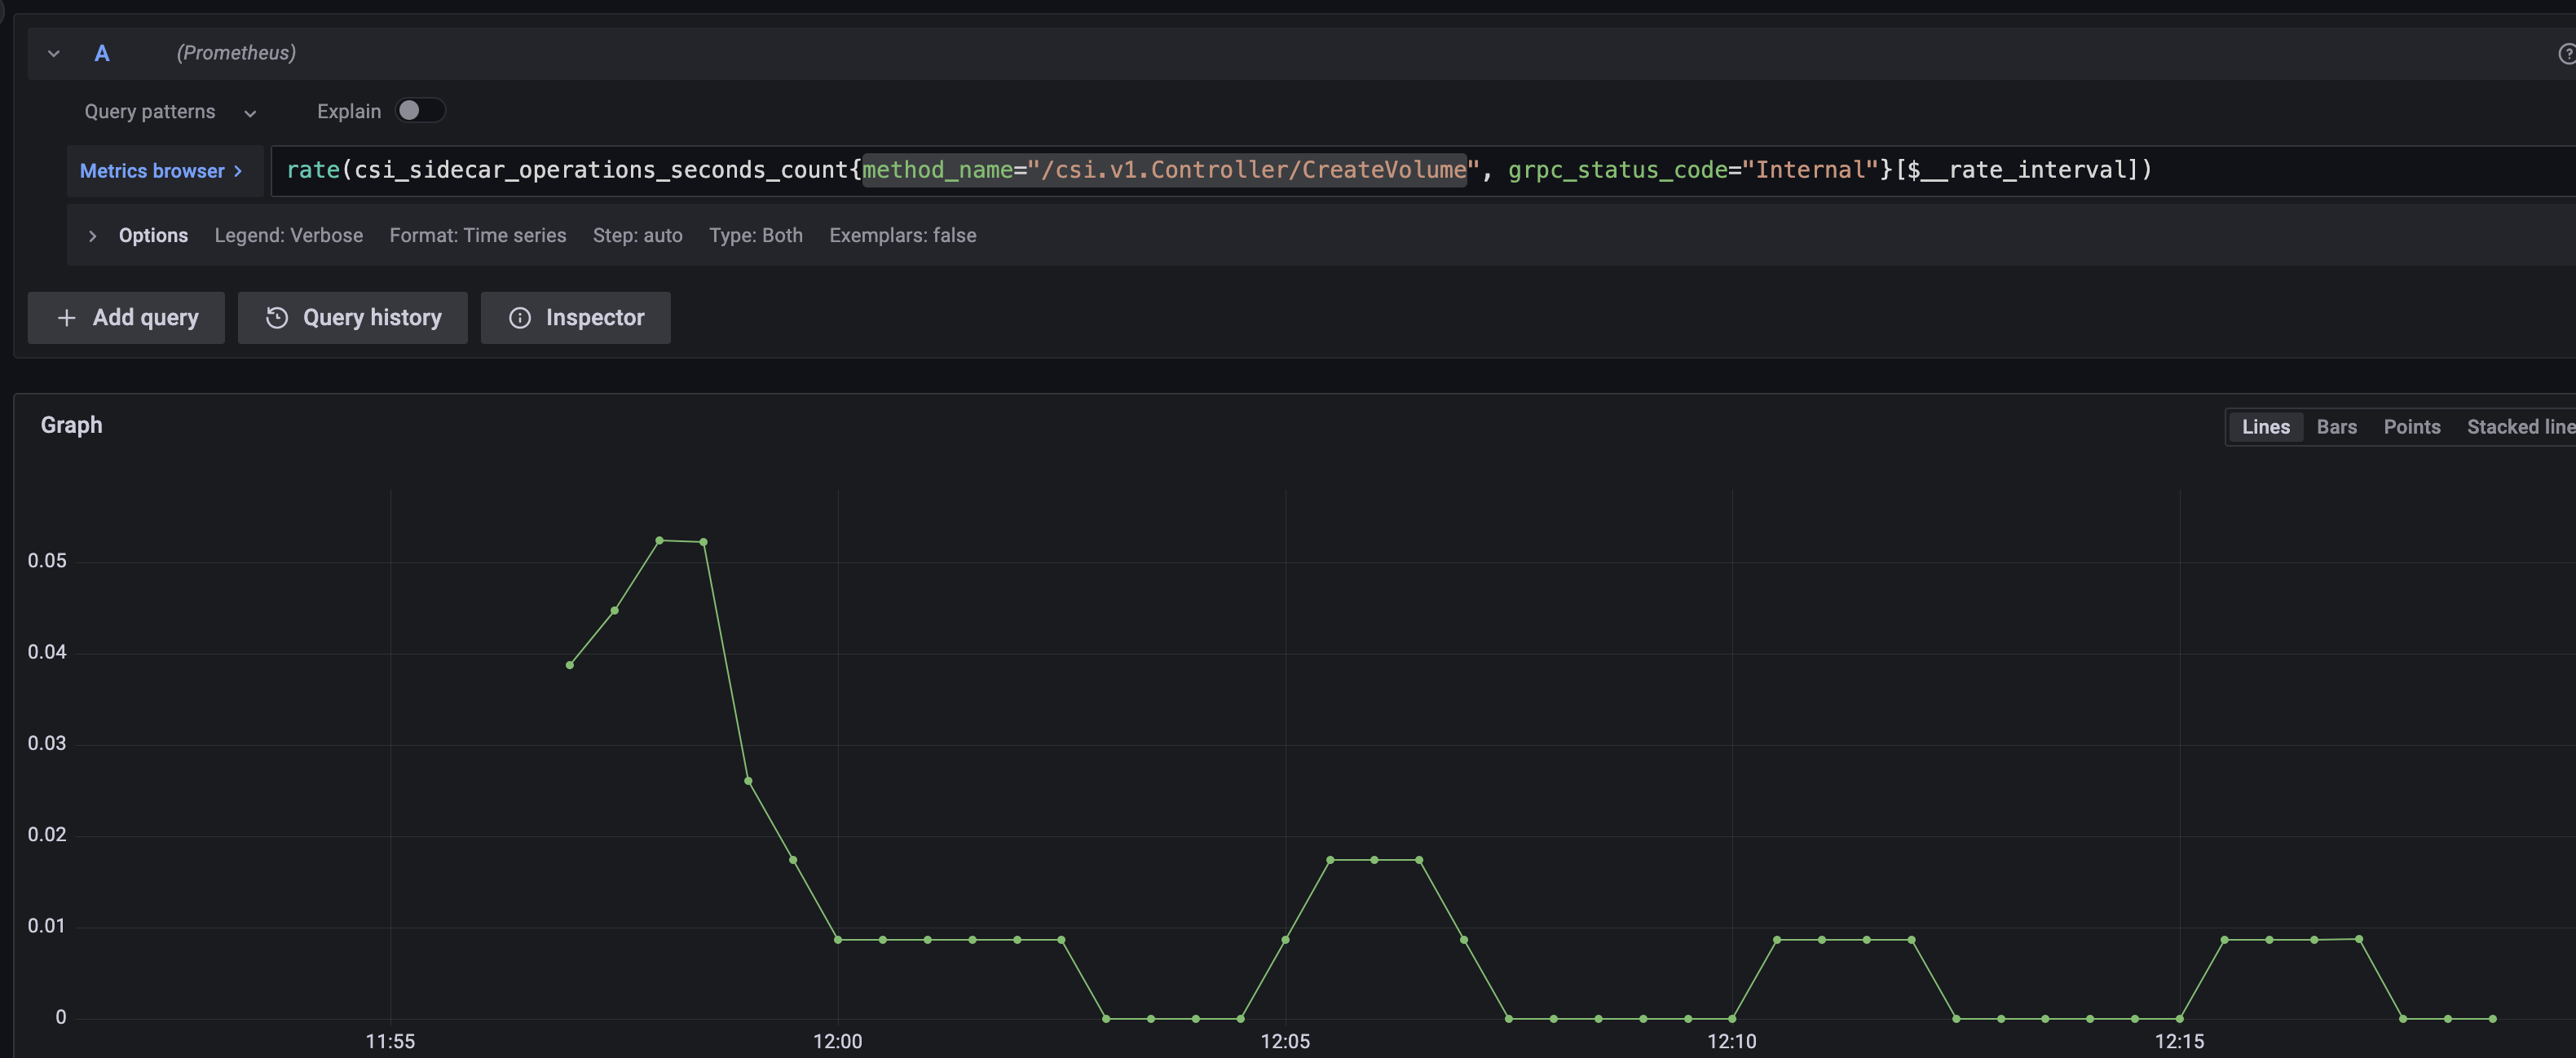
Task: Switch graph style to Points
Action: (2411, 427)
